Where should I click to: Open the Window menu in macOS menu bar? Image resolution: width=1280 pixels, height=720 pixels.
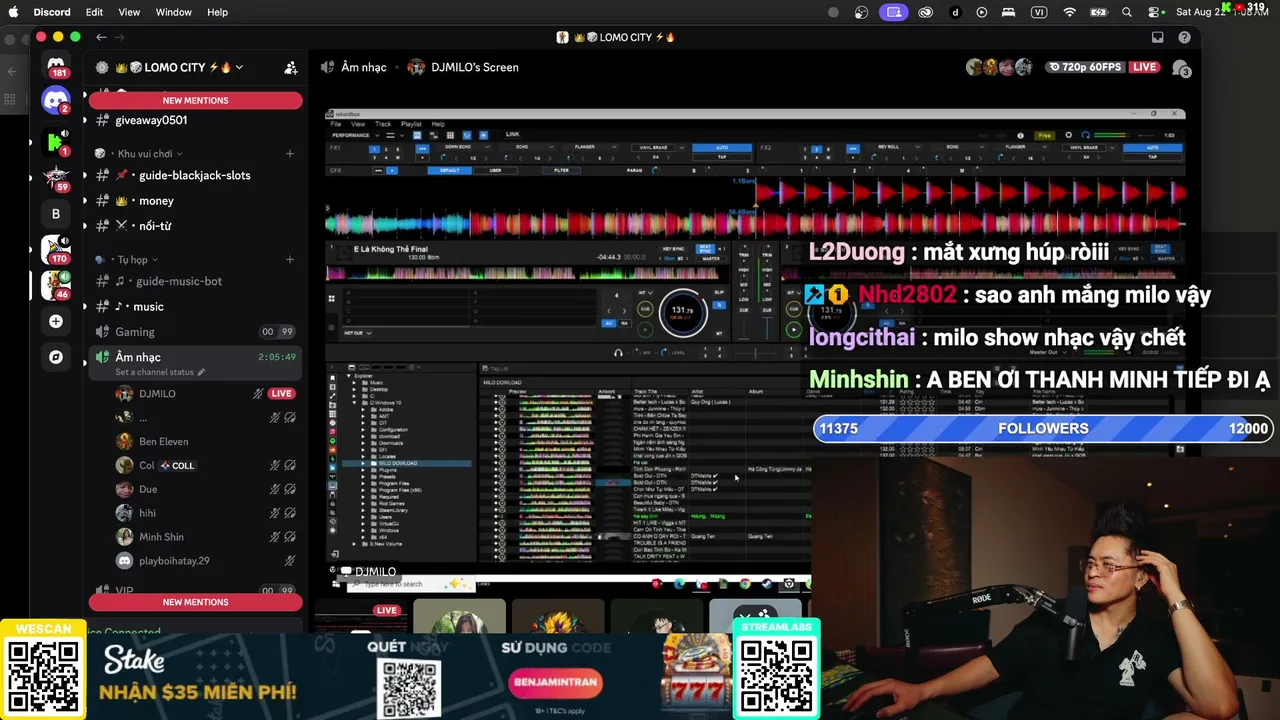174,12
